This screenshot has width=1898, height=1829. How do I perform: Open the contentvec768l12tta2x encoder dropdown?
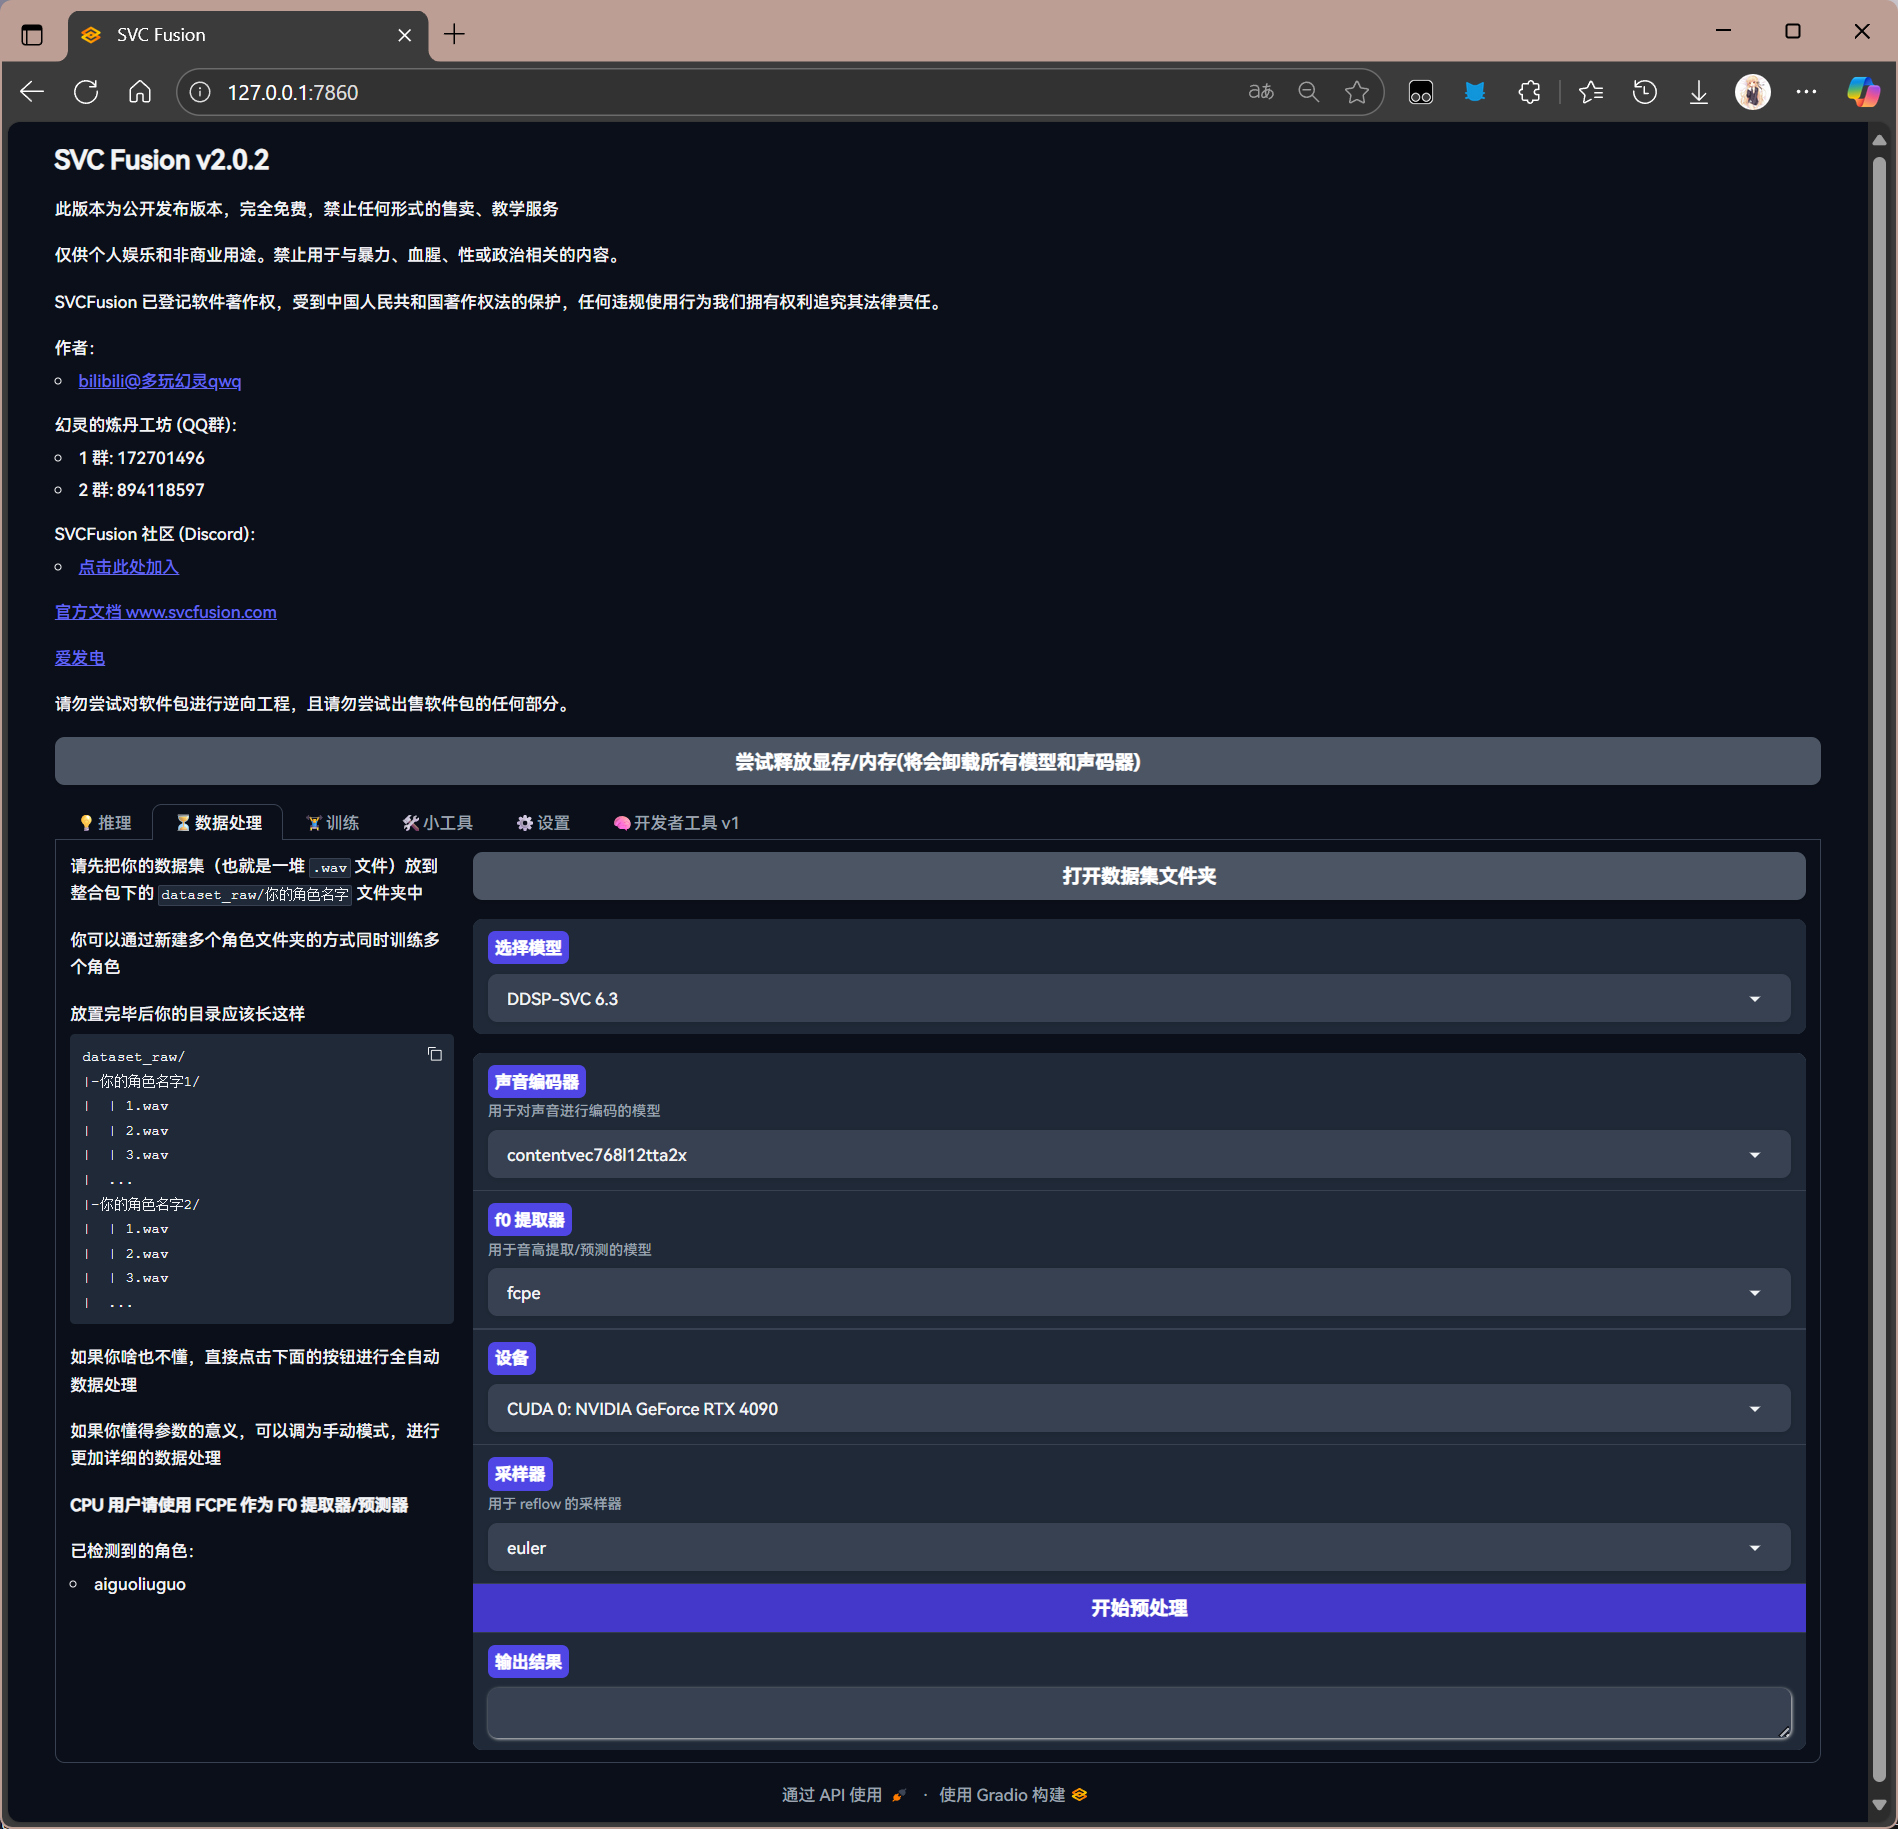1138,1155
